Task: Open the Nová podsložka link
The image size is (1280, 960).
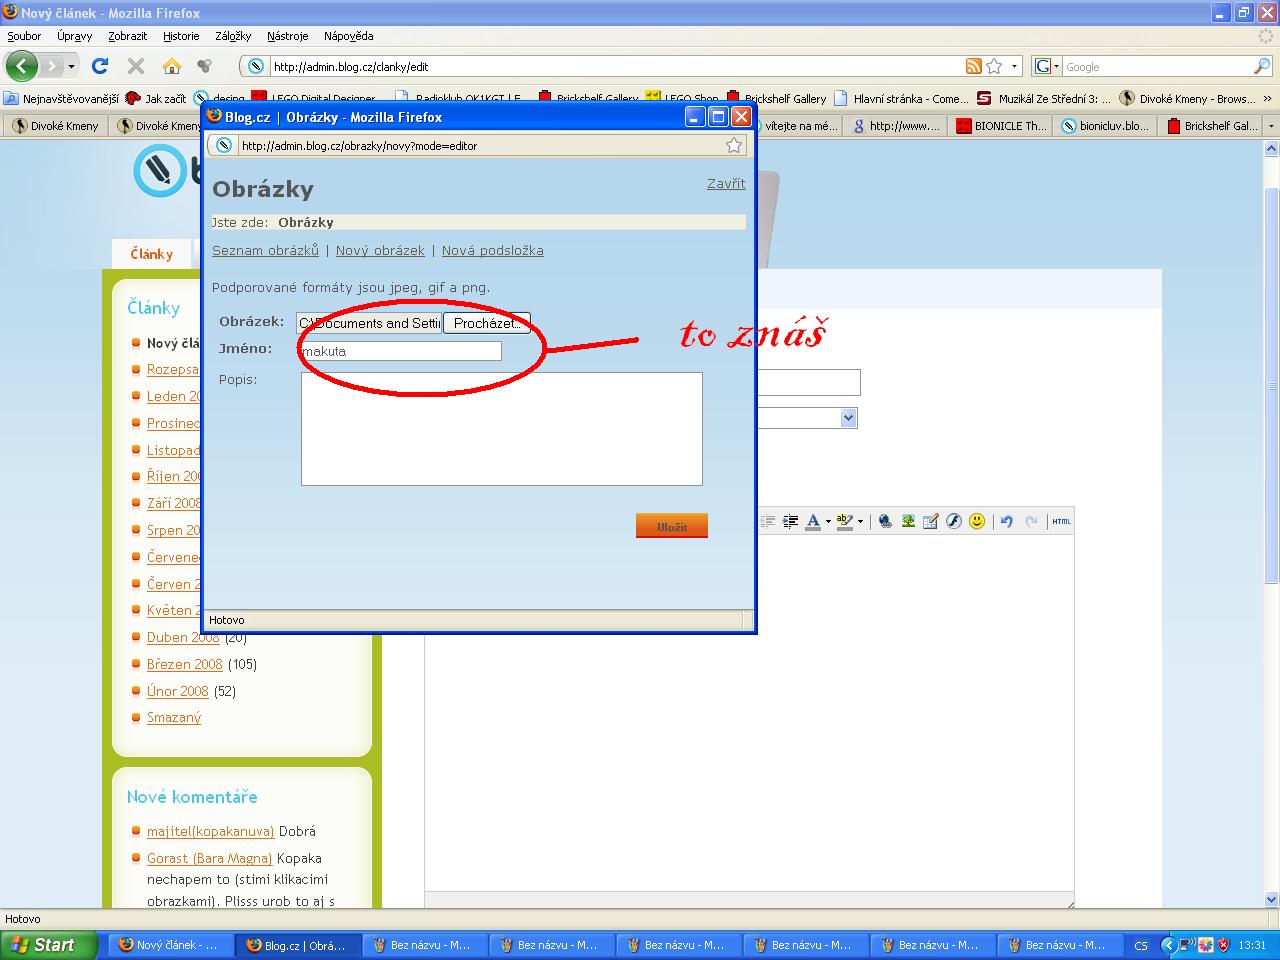Action: [493, 250]
